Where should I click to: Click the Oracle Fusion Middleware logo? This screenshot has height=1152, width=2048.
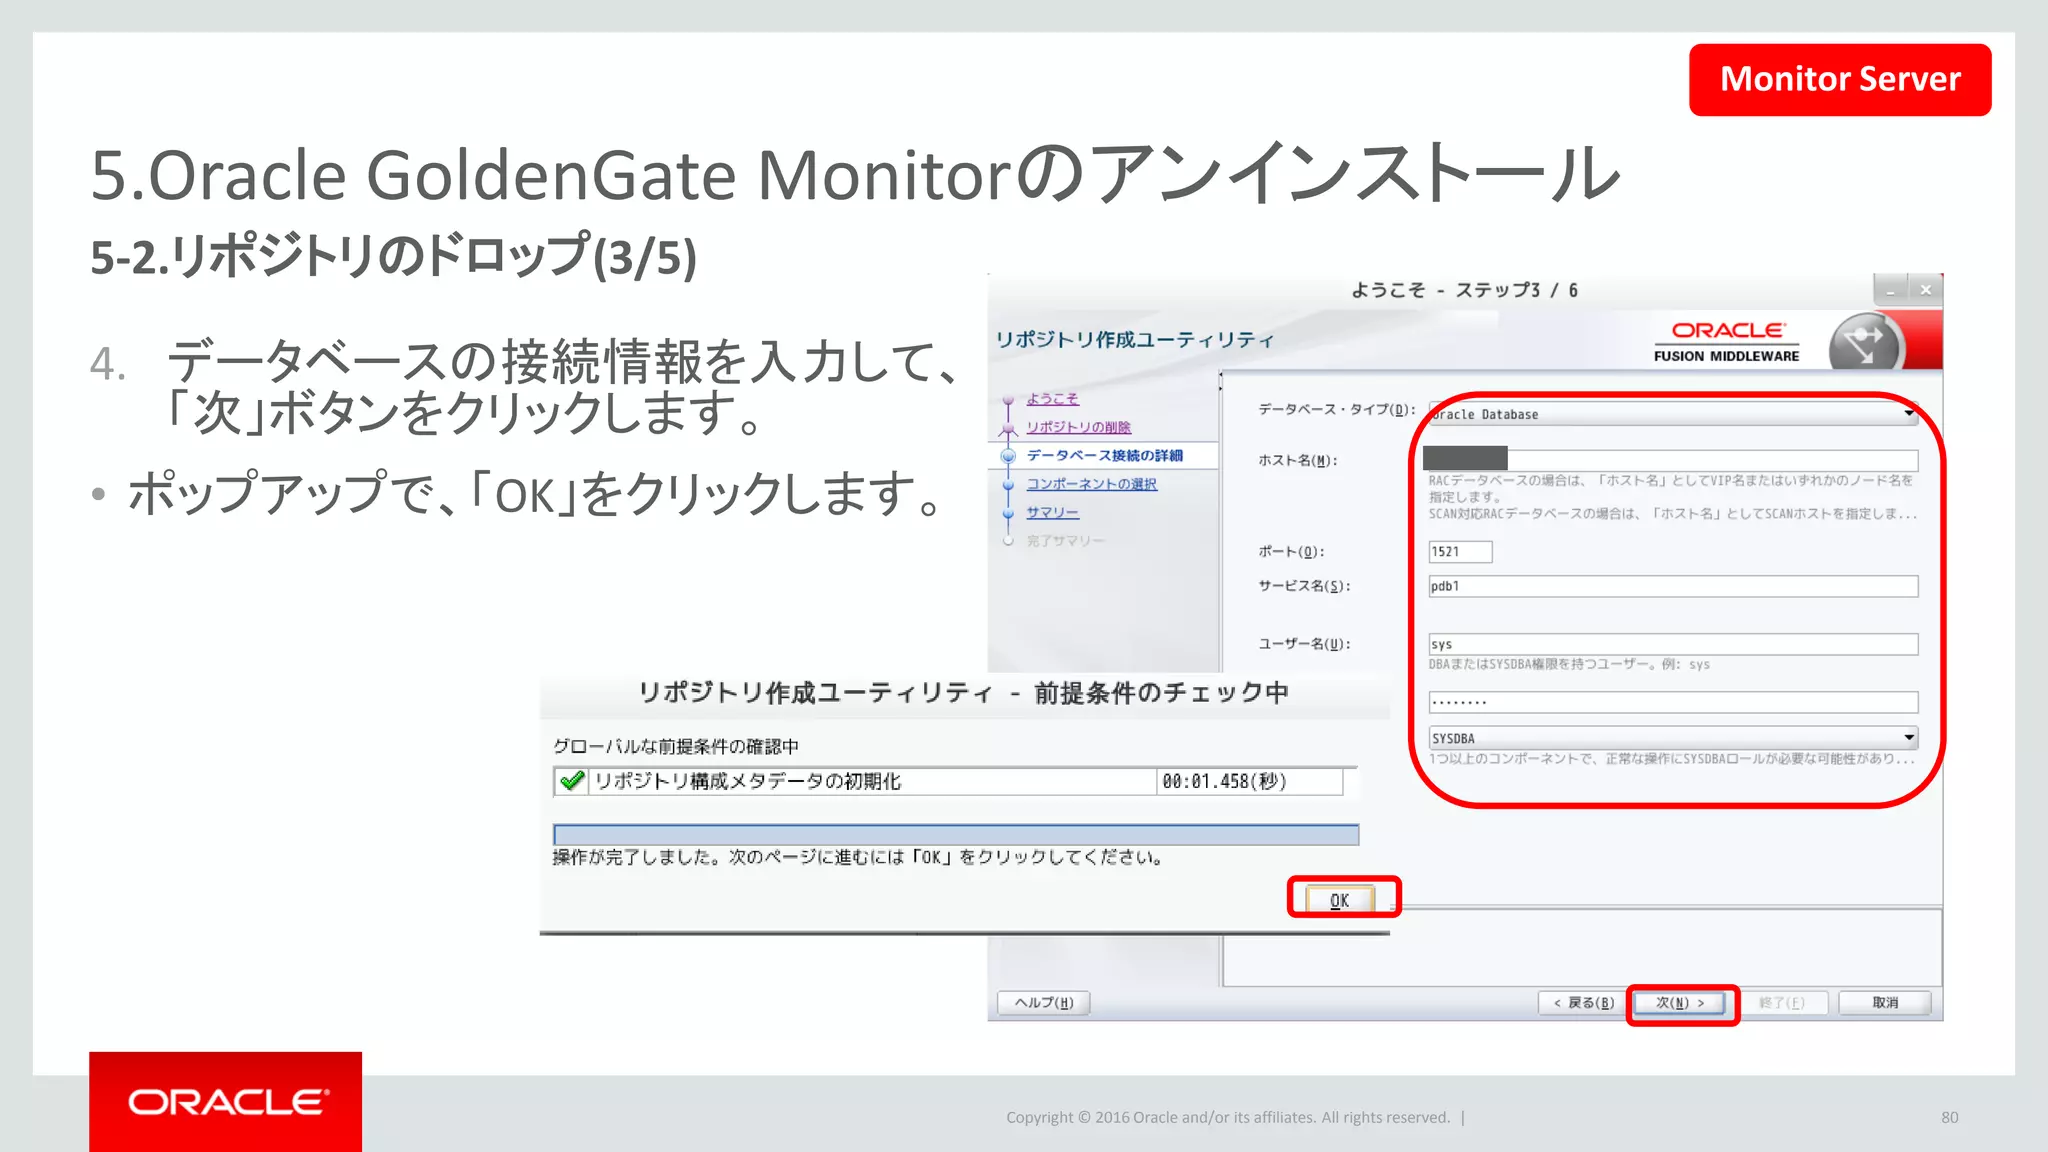pyautogui.click(x=1727, y=341)
